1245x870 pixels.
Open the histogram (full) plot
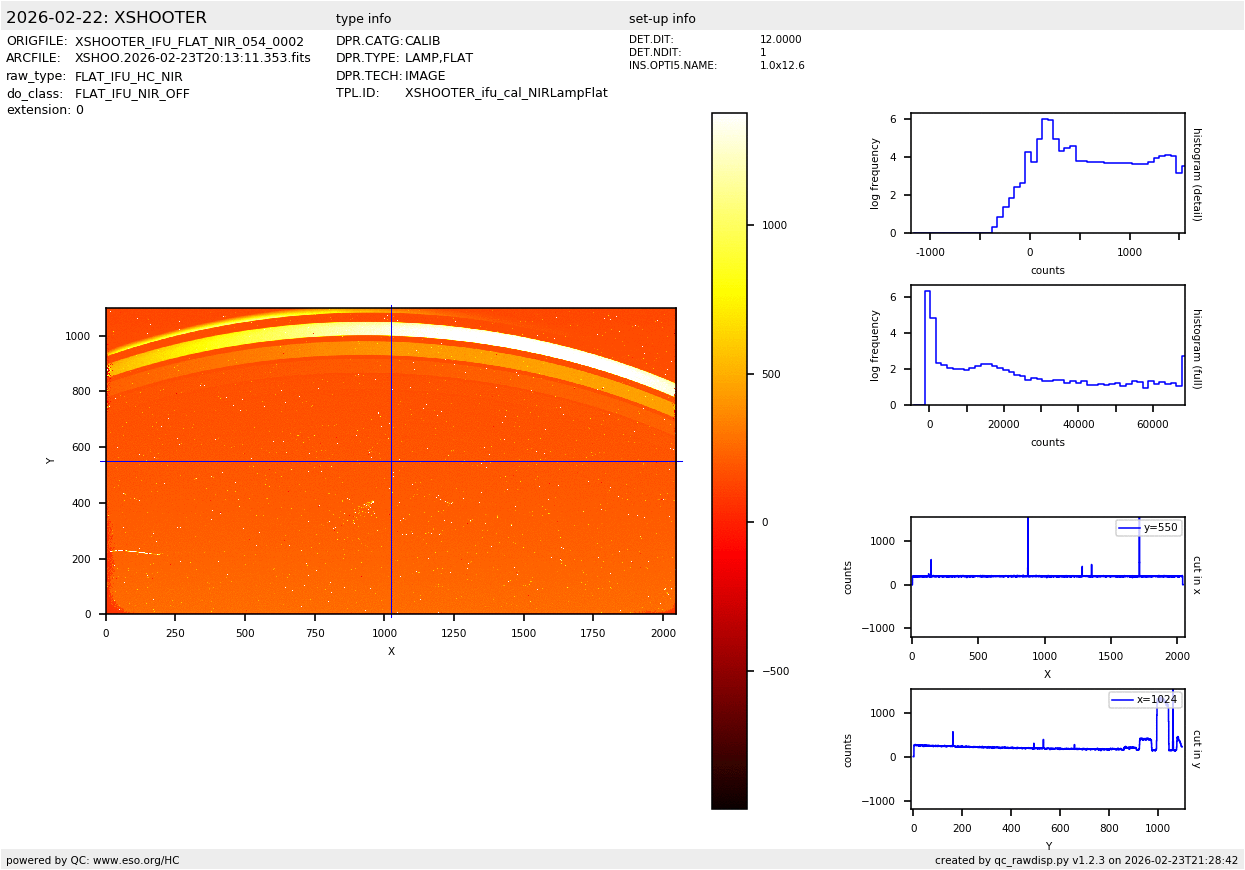click(x=1047, y=345)
